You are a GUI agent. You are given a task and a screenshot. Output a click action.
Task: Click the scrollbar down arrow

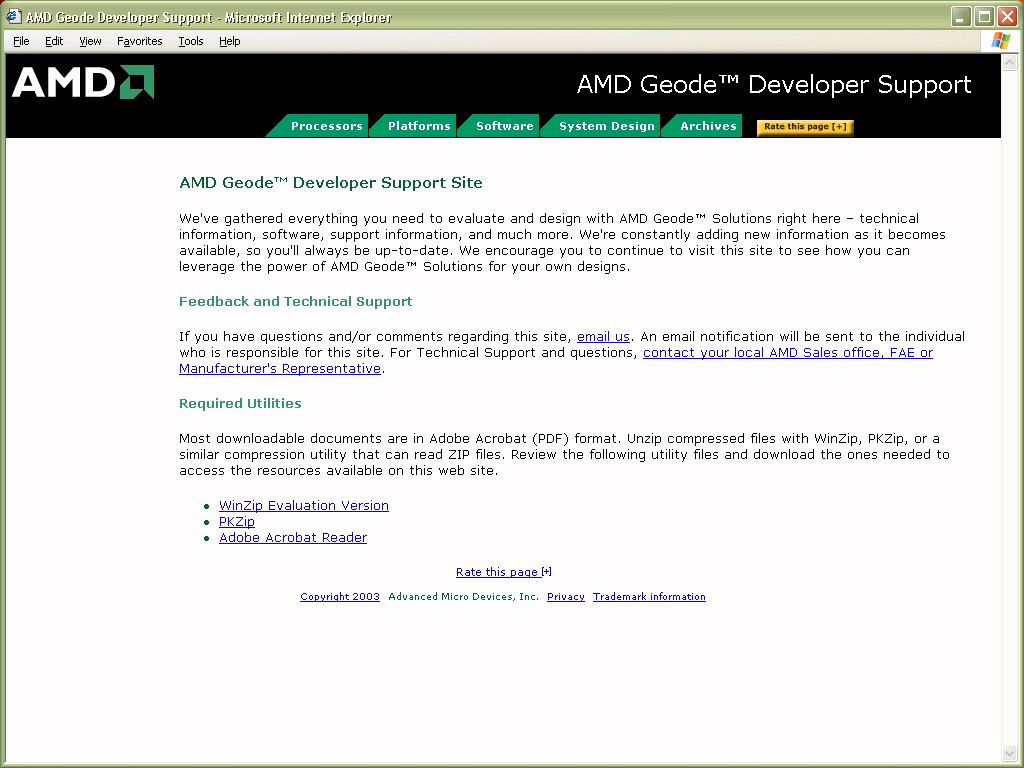(x=1009, y=753)
